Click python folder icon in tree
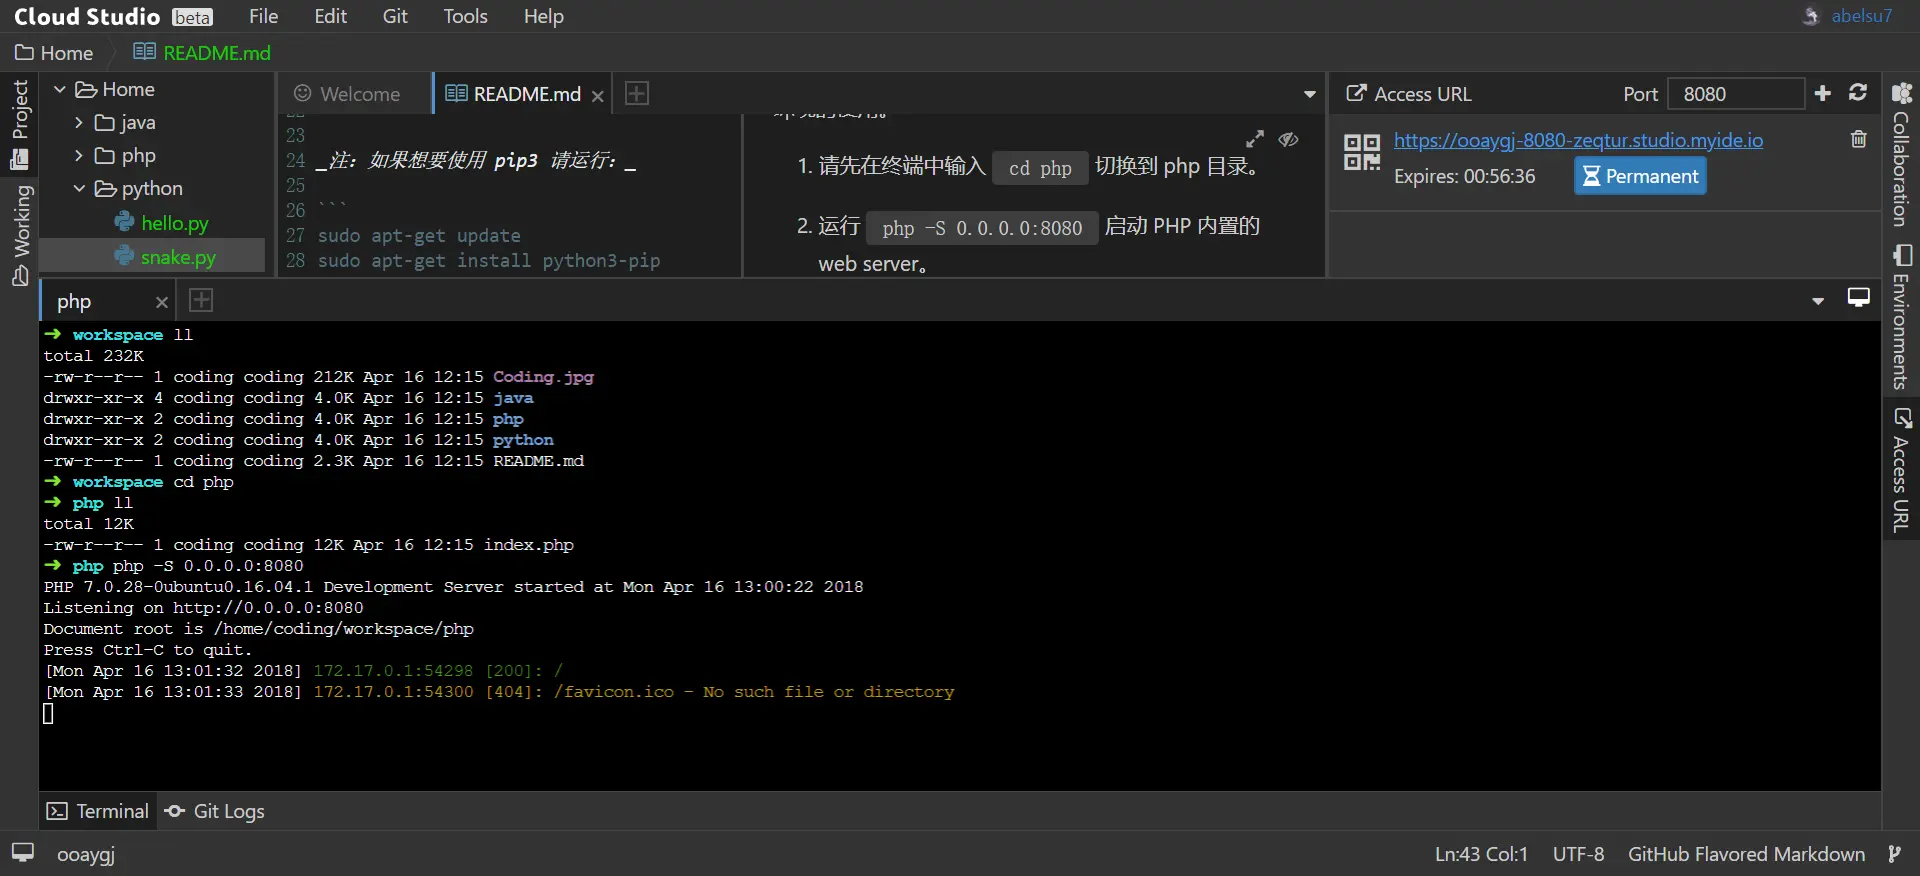Viewport: 1920px width, 876px height. 105,189
